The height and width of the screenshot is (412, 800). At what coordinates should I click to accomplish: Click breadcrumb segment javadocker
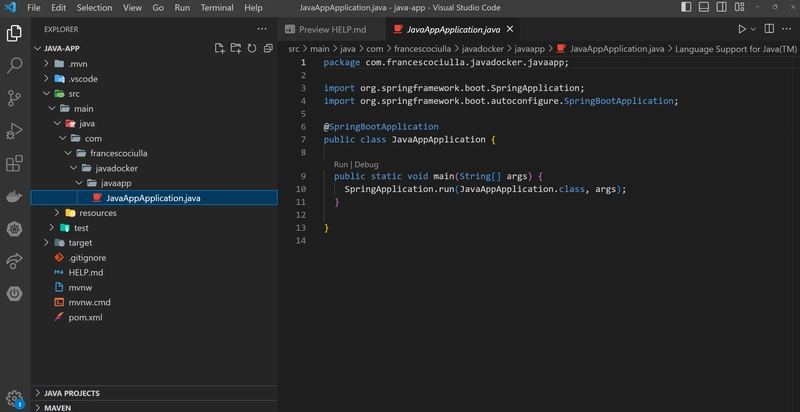(483, 49)
